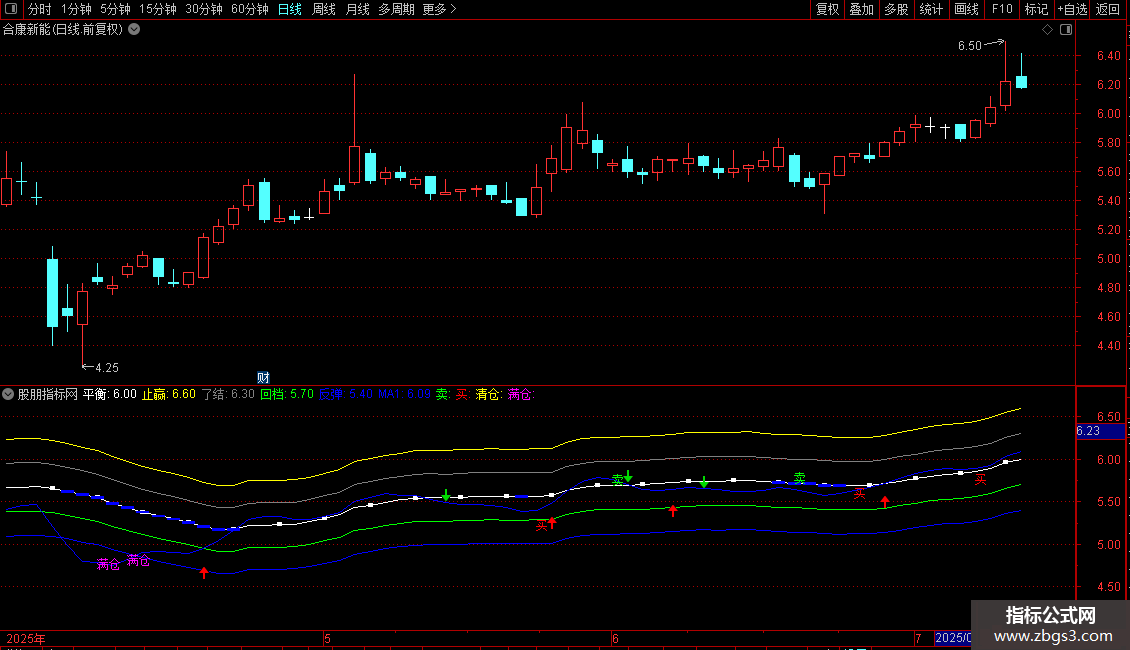Select the 15分钟 period tab

click(158, 9)
